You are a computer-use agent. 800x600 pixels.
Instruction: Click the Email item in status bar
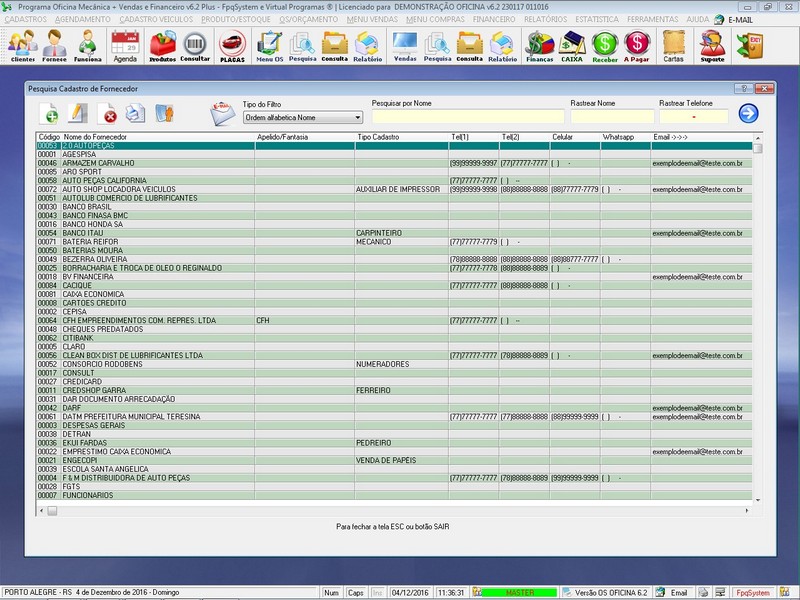point(673,593)
